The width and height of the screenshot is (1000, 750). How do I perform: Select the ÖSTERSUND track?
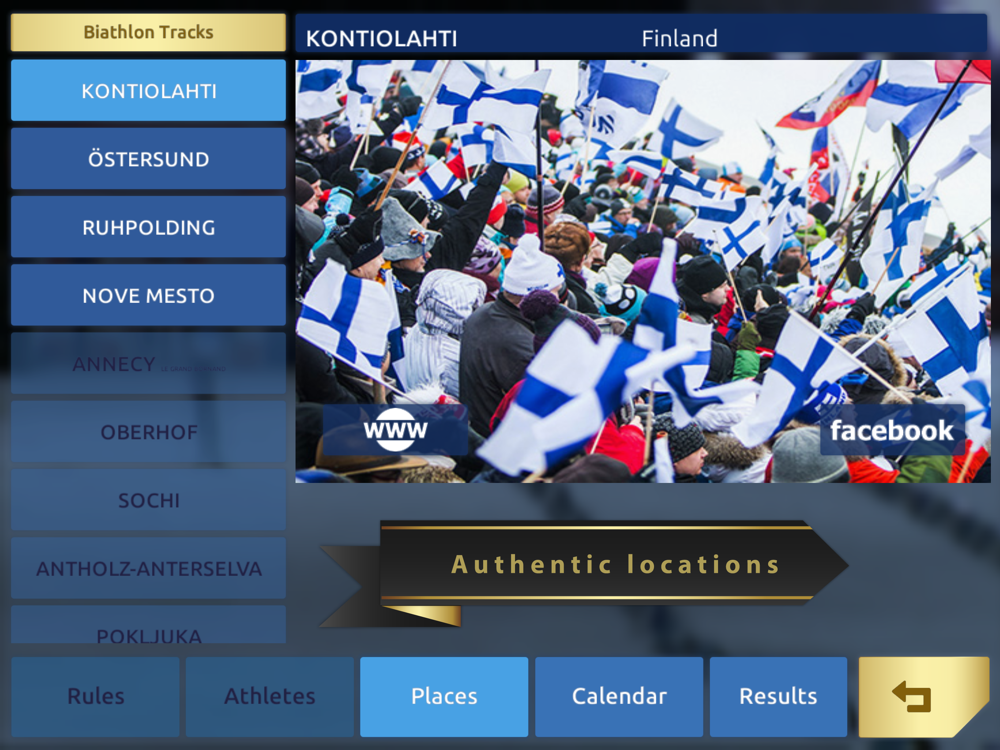149,159
